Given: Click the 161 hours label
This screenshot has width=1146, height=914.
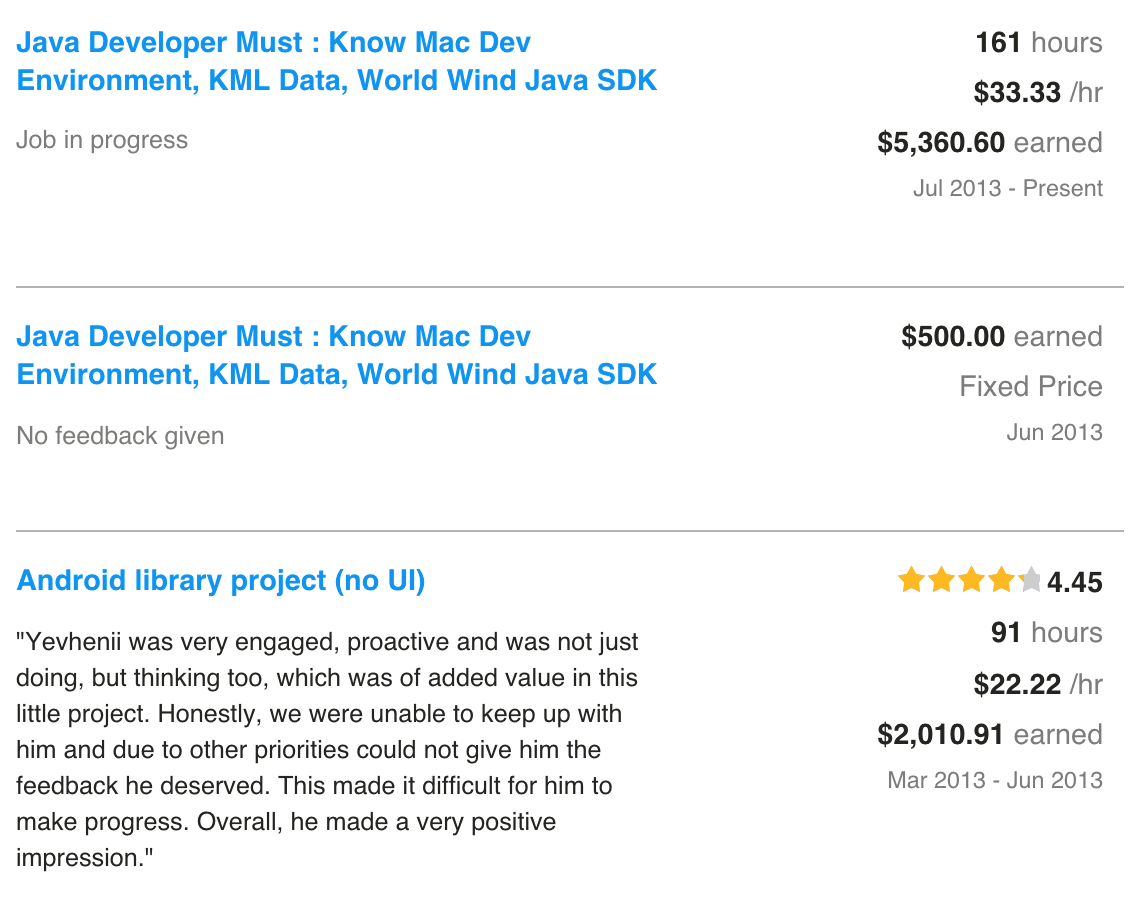Looking at the screenshot, I should coord(1039,42).
